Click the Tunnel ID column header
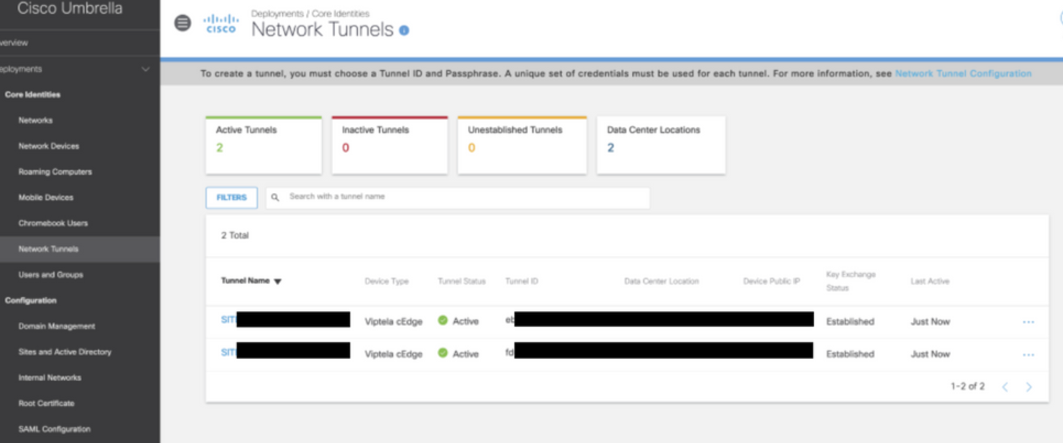The width and height of the screenshot is (1064, 444). [522, 282]
